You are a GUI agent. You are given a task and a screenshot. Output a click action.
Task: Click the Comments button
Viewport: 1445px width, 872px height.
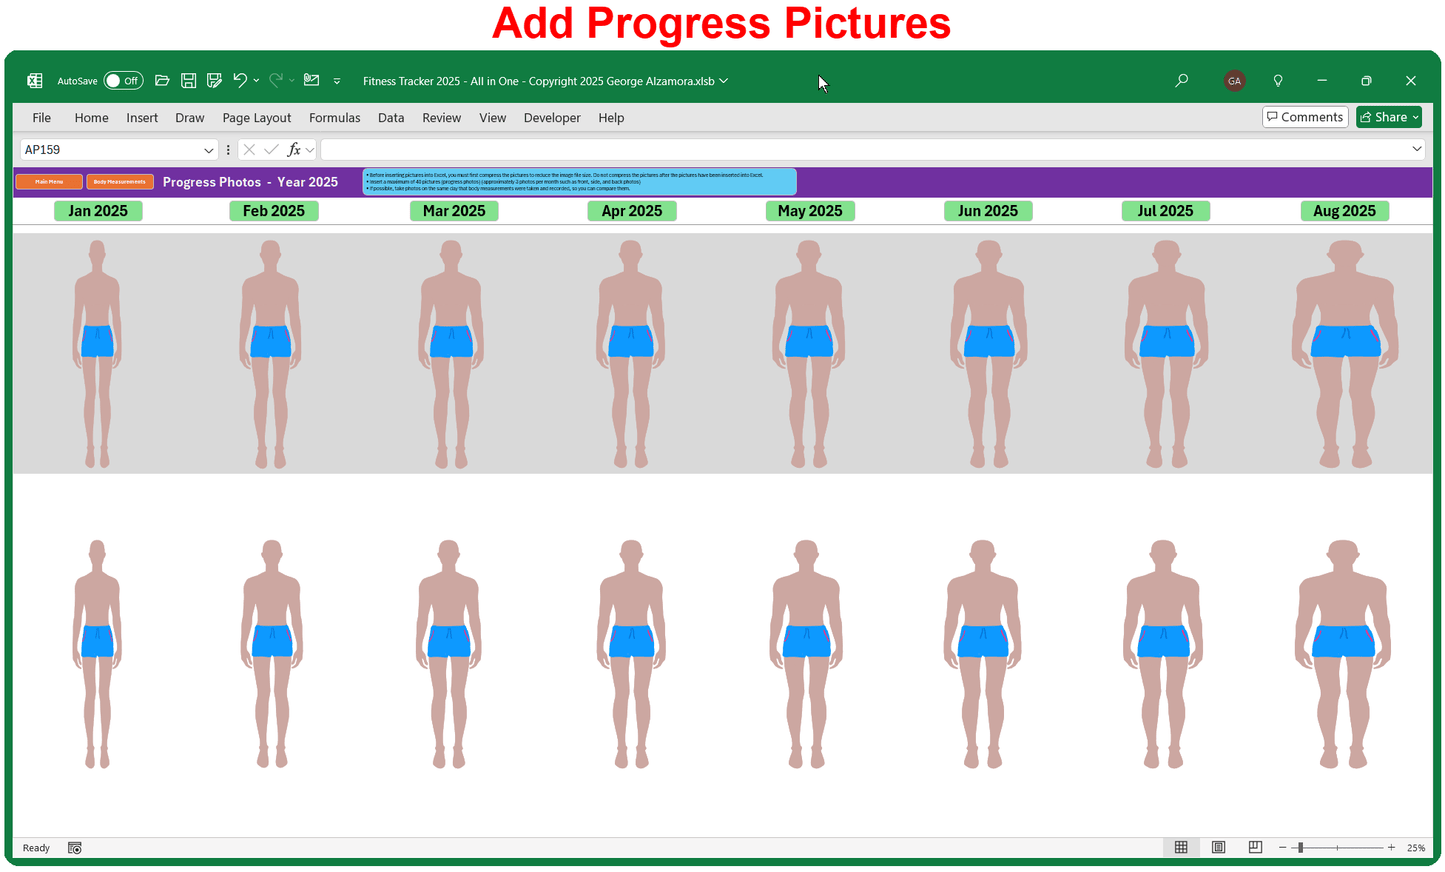point(1305,117)
